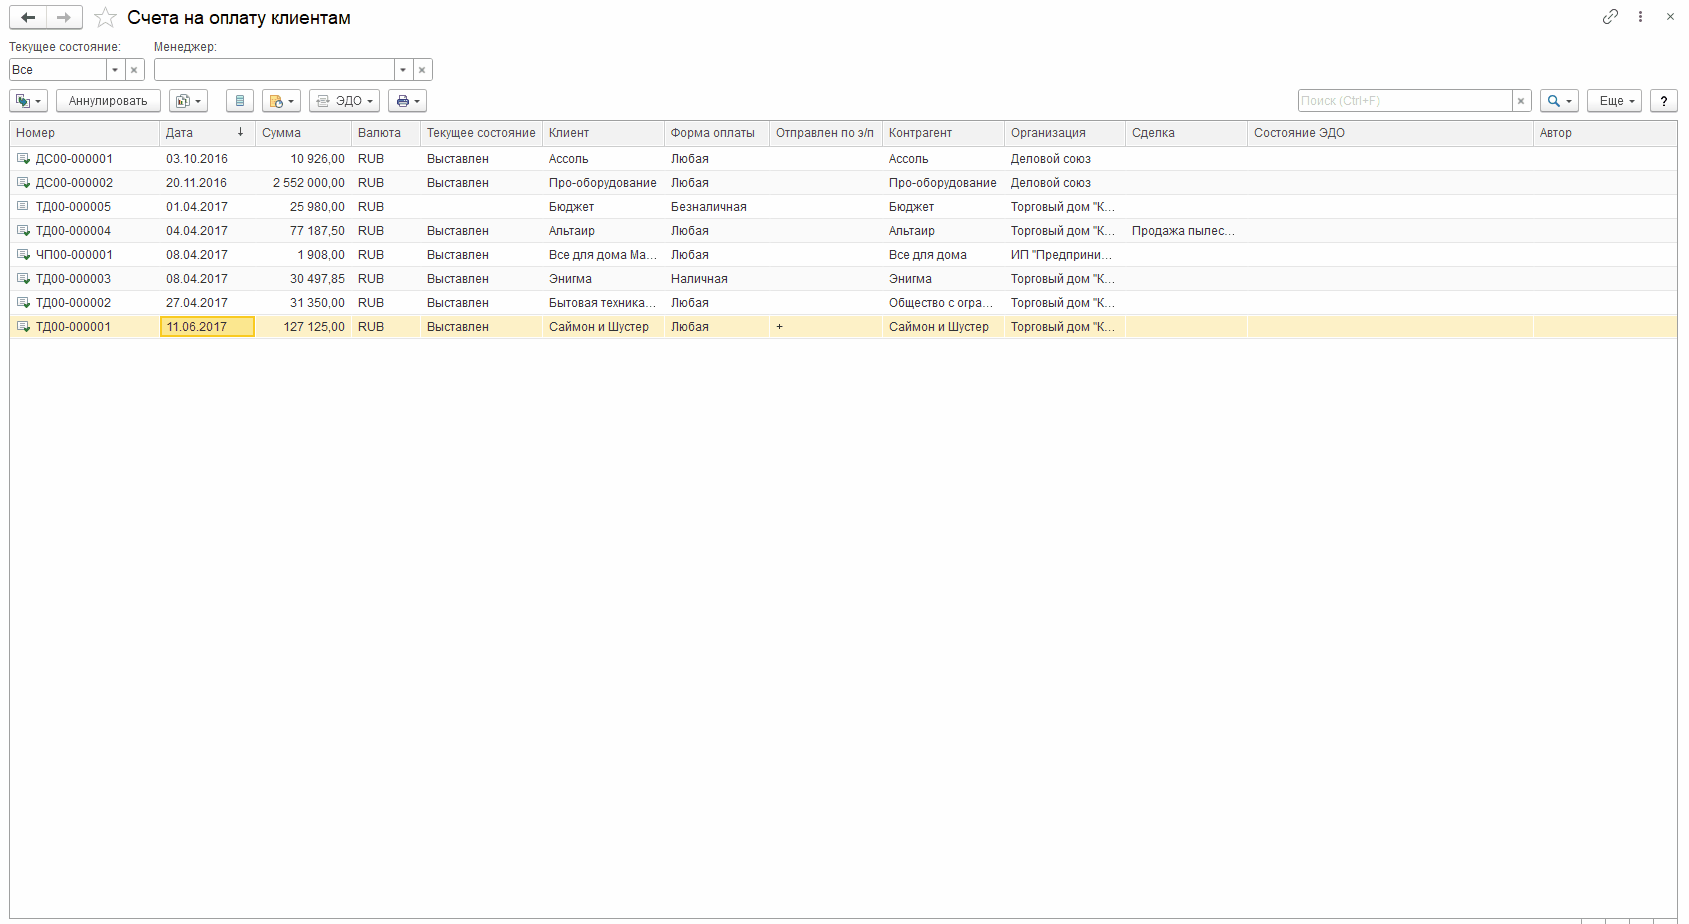Open the create-based-on dropdown button
This screenshot has height=924, width=1689.
coord(28,101)
